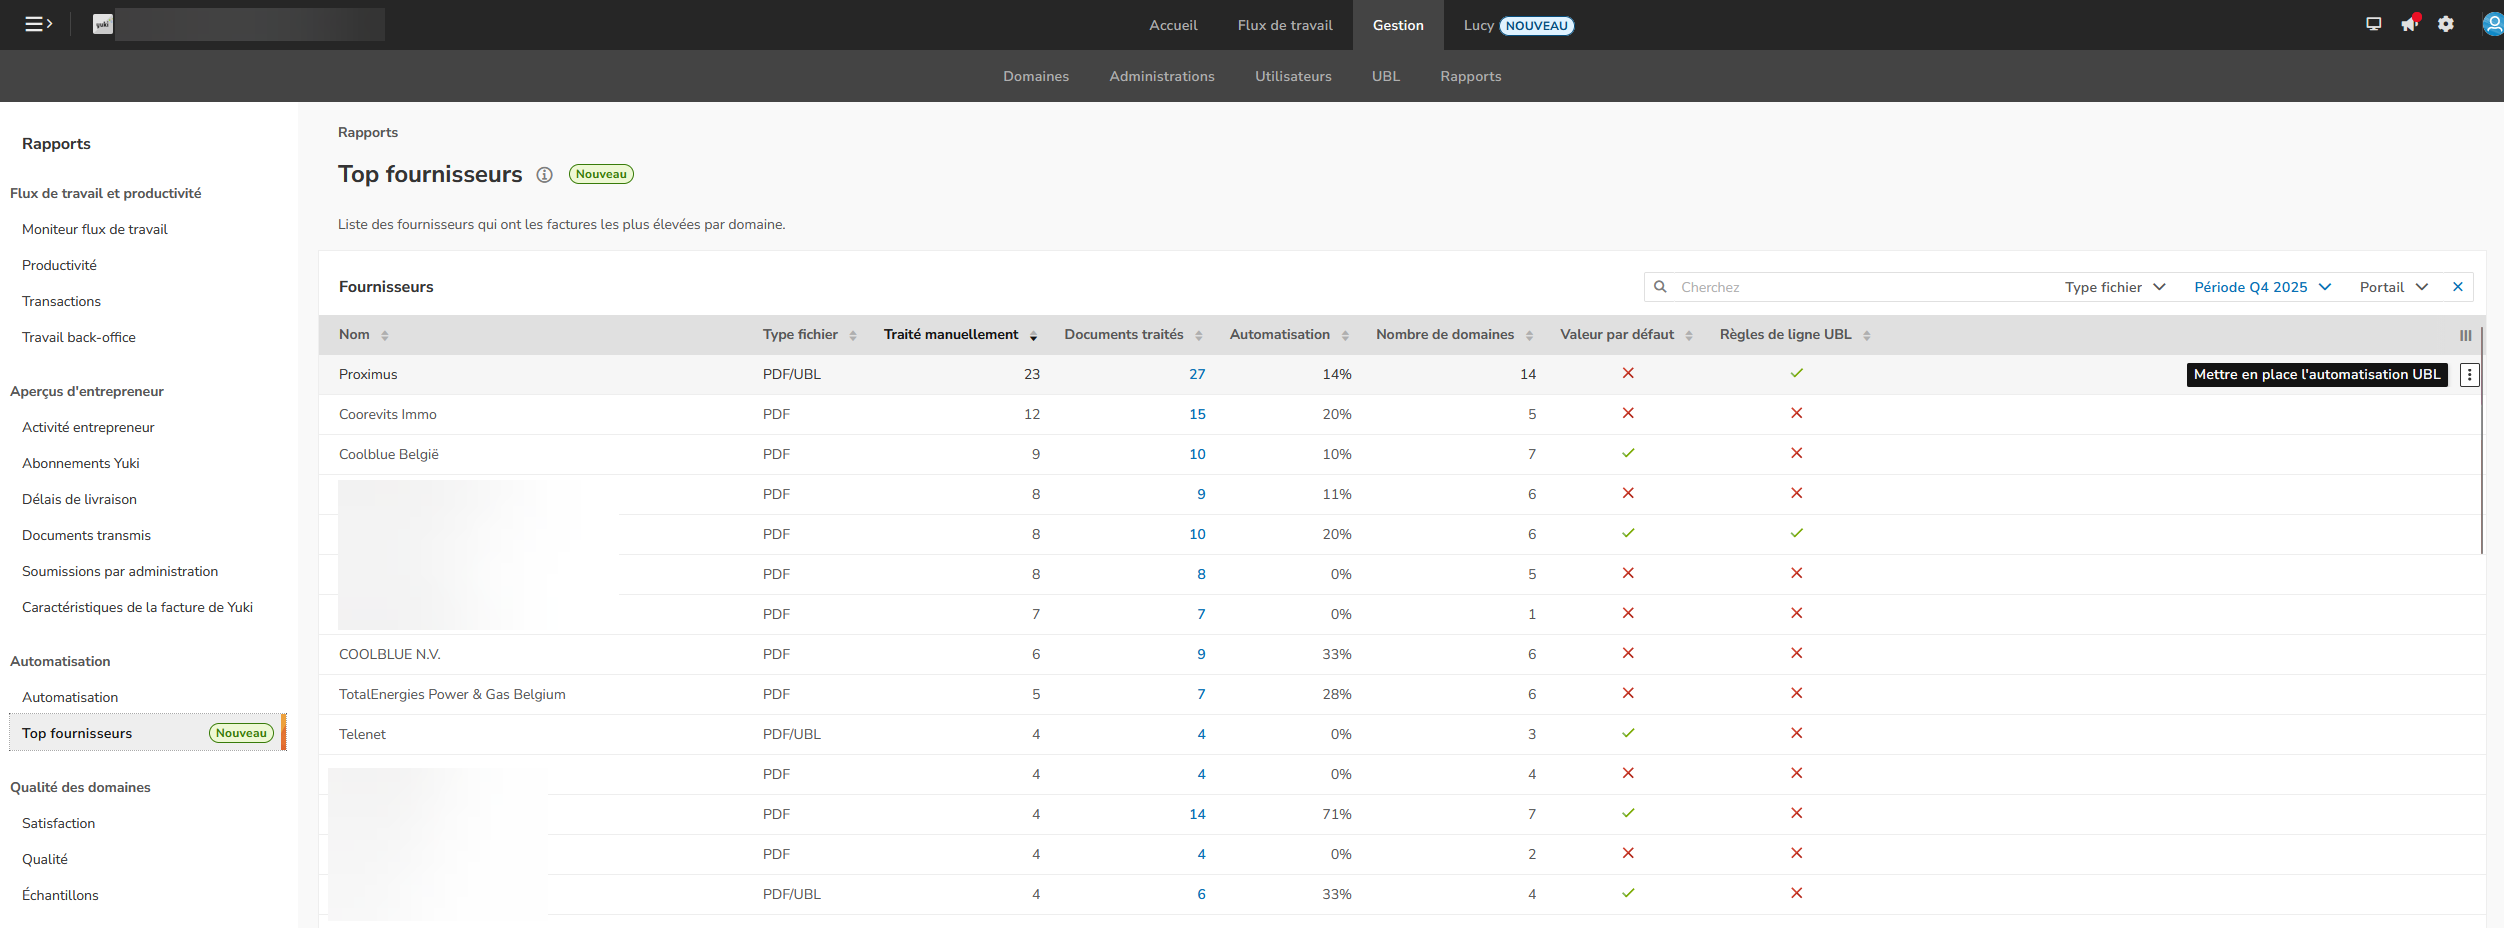2504x928 pixels.
Task: Open Administrations submenu item
Action: click(1162, 76)
